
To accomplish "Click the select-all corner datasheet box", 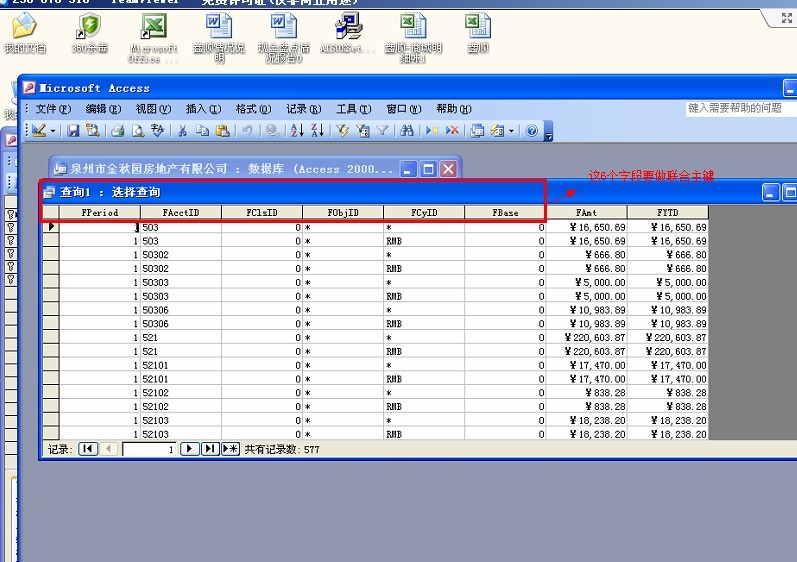I will (50, 212).
